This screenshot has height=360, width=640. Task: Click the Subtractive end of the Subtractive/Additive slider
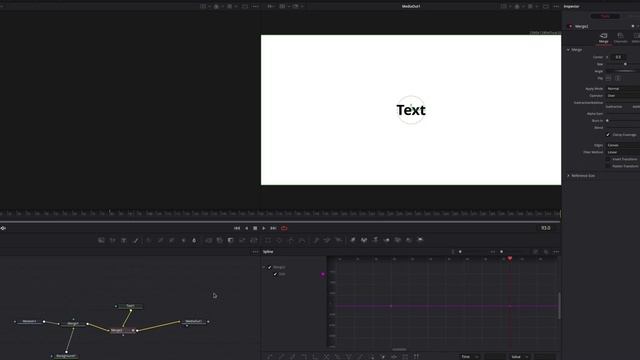[614, 107]
